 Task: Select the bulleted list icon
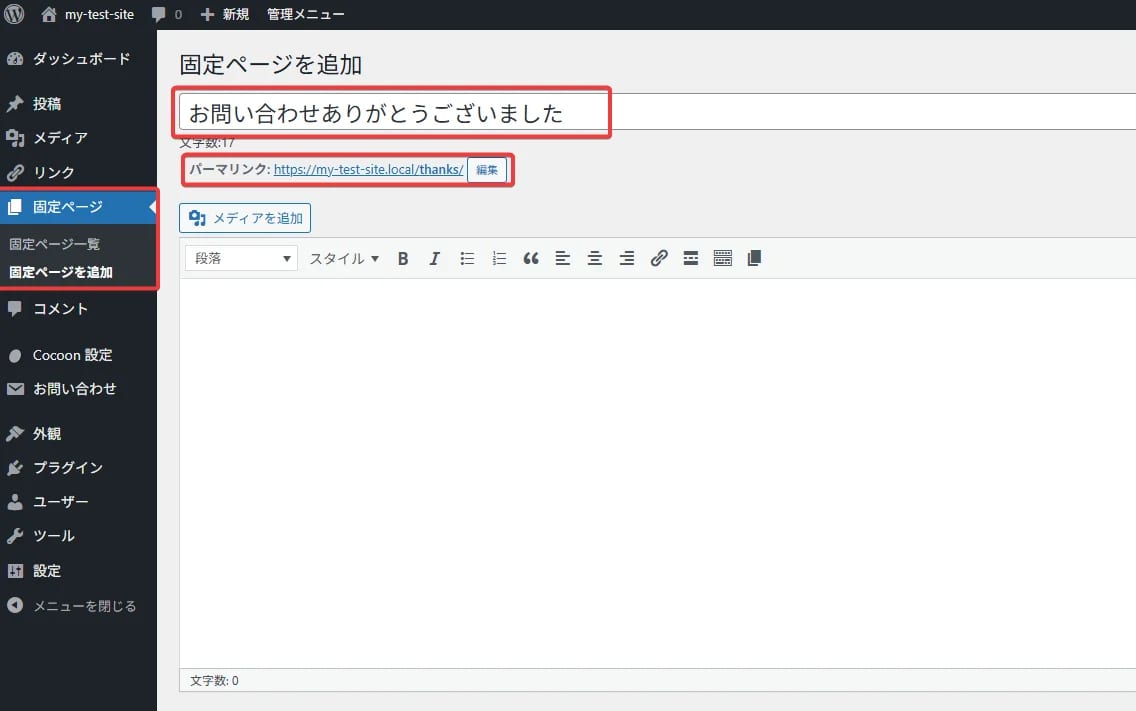[x=467, y=258]
